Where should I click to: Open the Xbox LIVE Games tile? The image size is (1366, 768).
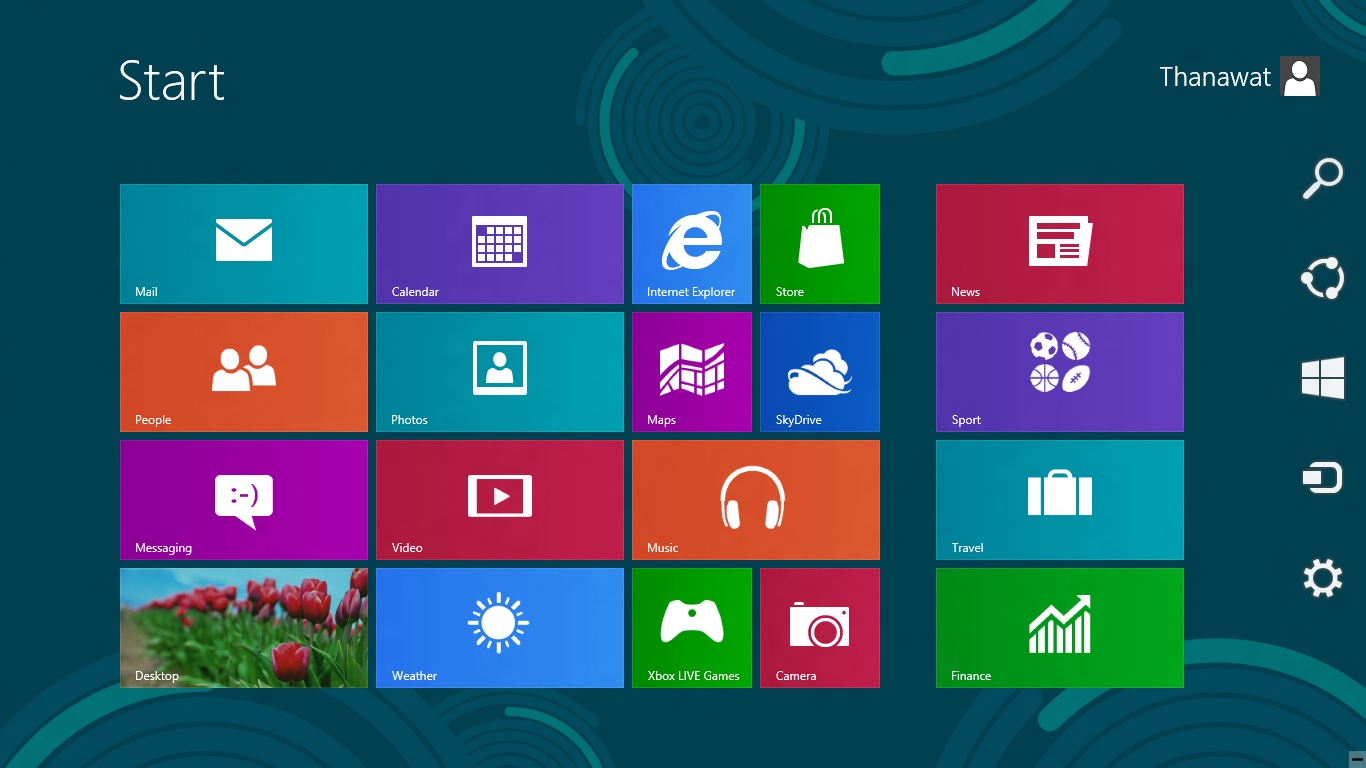[x=692, y=628]
